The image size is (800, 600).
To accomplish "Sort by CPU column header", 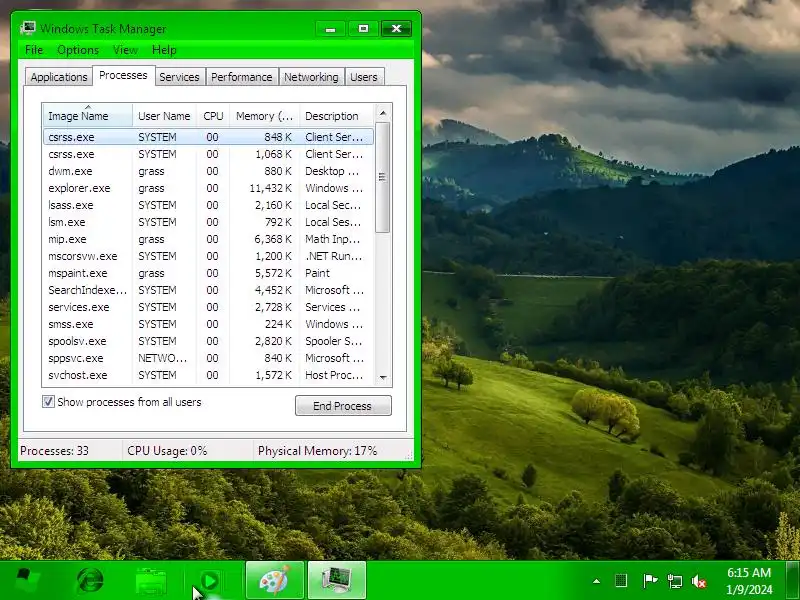I will (x=213, y=116).
